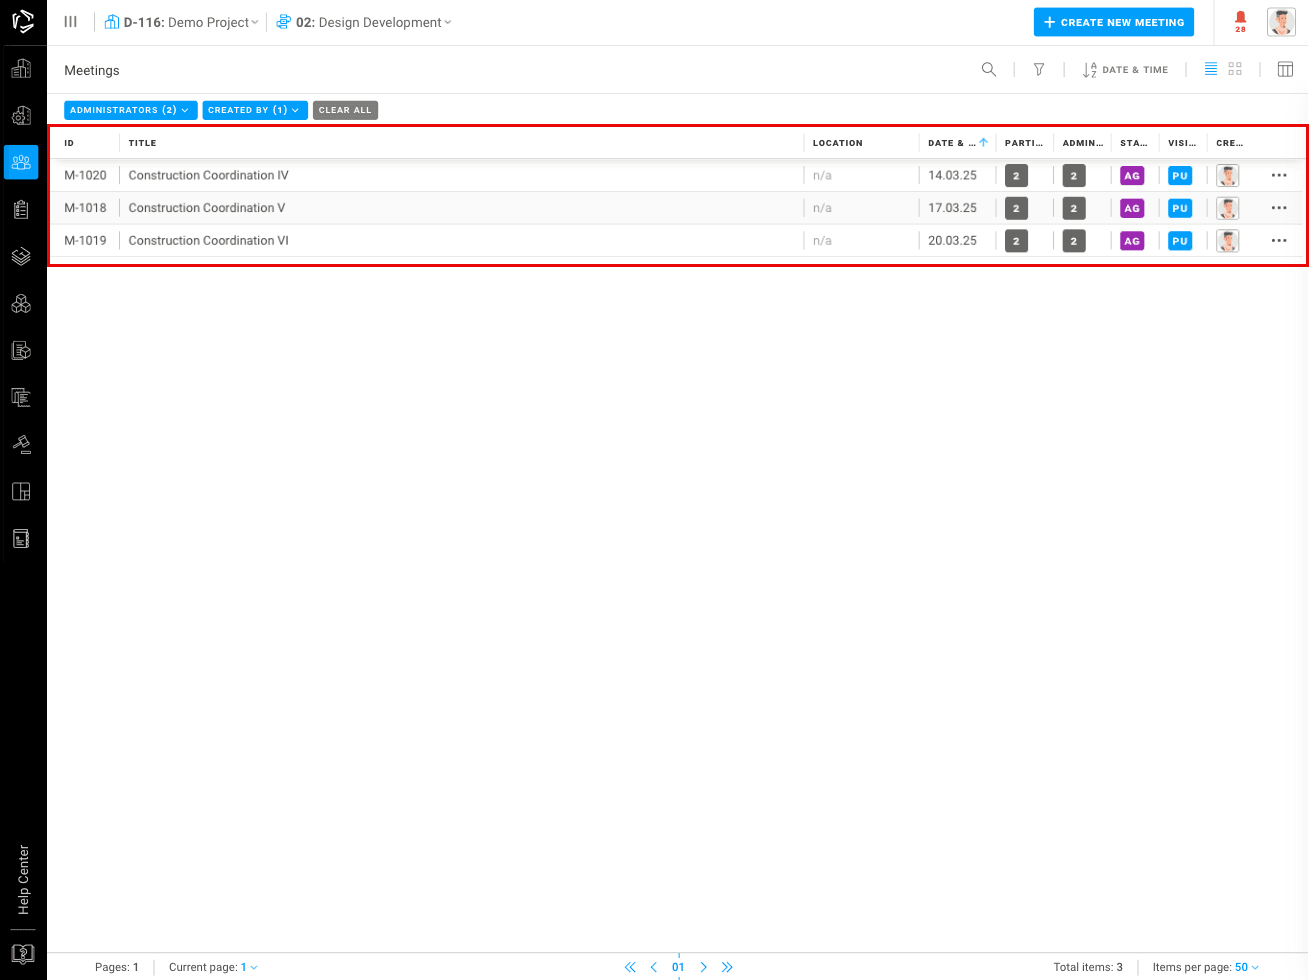Switch to list view layout
The height and width of the screenshot is (980, 1309).
(1210, 70)
